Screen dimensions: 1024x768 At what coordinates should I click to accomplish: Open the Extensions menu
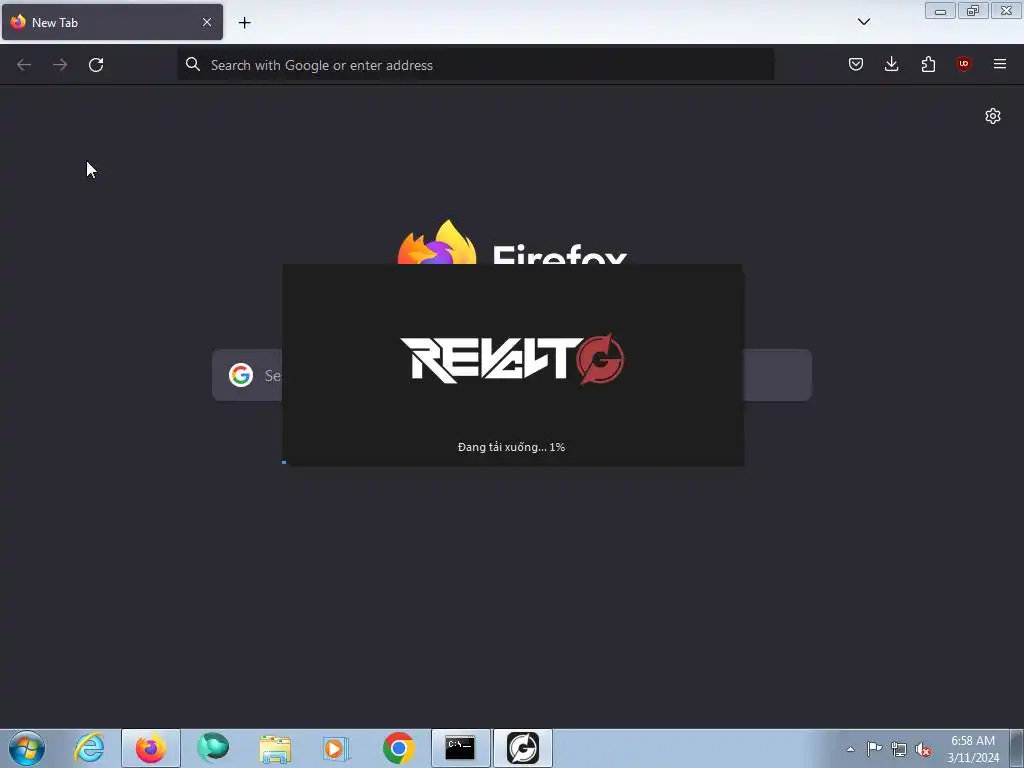pos(928,64)
